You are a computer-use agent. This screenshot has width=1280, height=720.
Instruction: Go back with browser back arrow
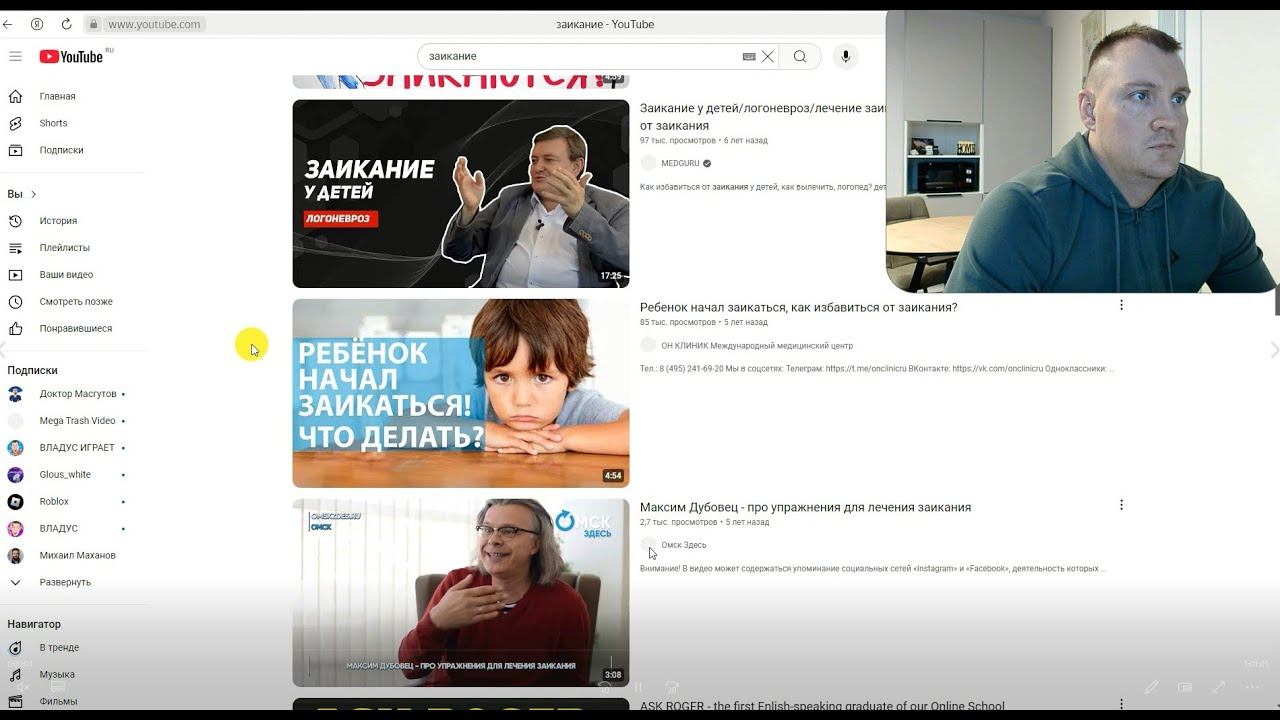[x=8, y=24]
